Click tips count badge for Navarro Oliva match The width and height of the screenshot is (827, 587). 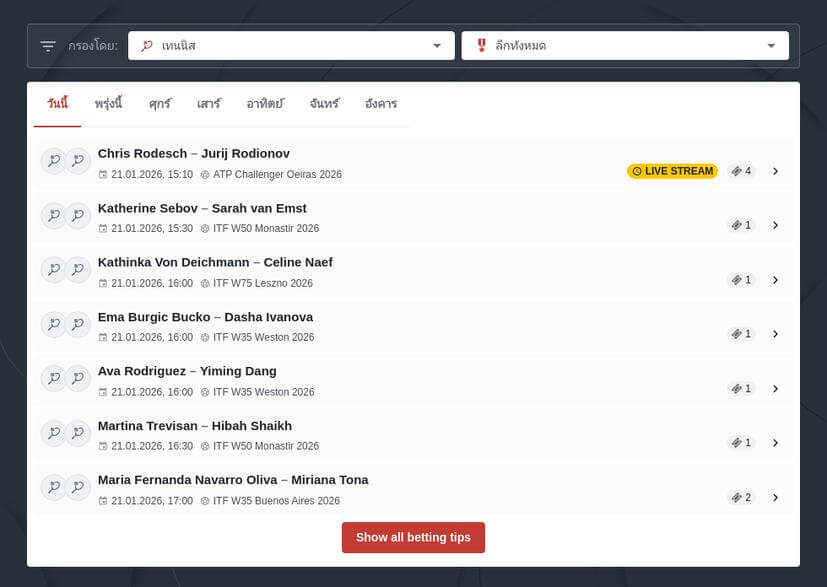pyautogui.click(x=741, y=497)
